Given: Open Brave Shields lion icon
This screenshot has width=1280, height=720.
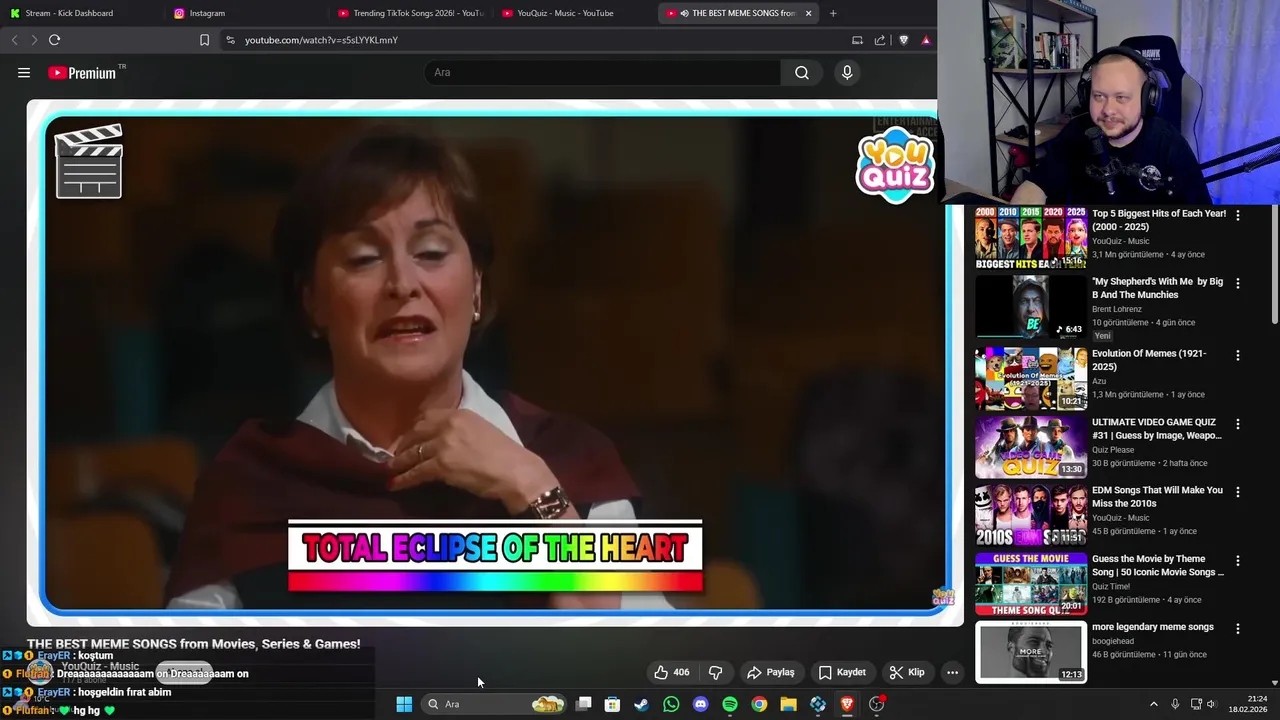Looking at the screenshot, I should point(904,40).
